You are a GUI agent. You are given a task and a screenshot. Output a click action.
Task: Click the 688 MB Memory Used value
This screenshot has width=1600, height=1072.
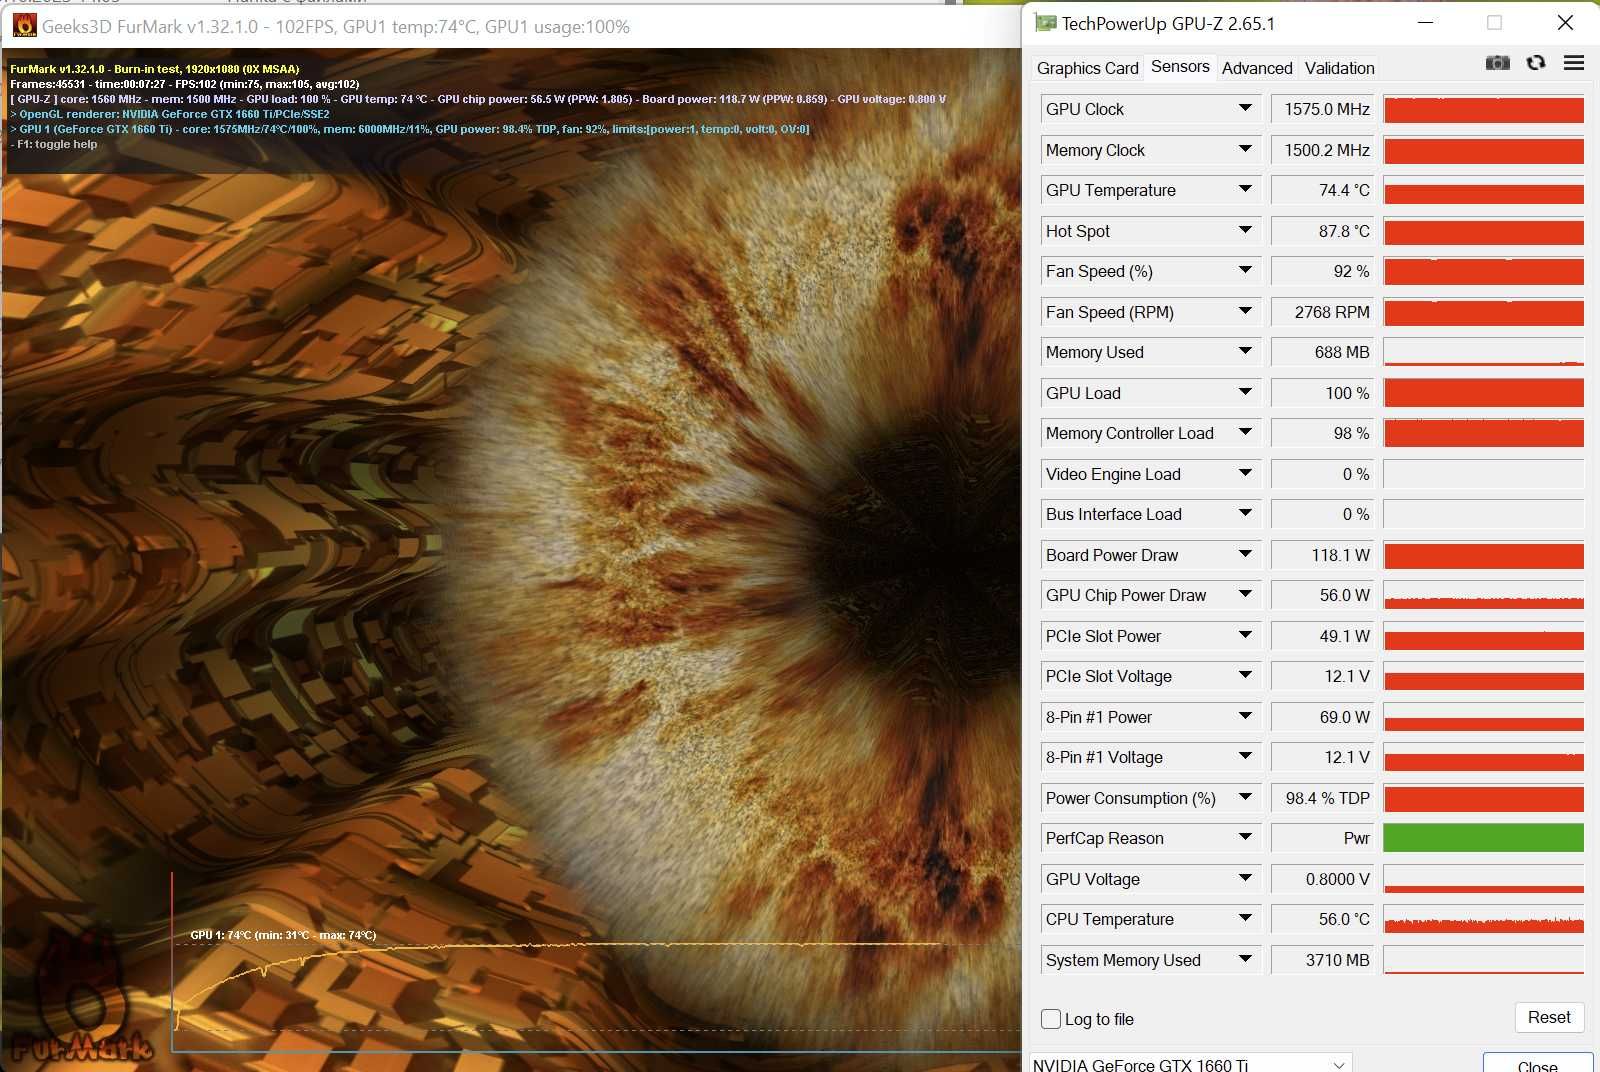(x=1323, y=352)
